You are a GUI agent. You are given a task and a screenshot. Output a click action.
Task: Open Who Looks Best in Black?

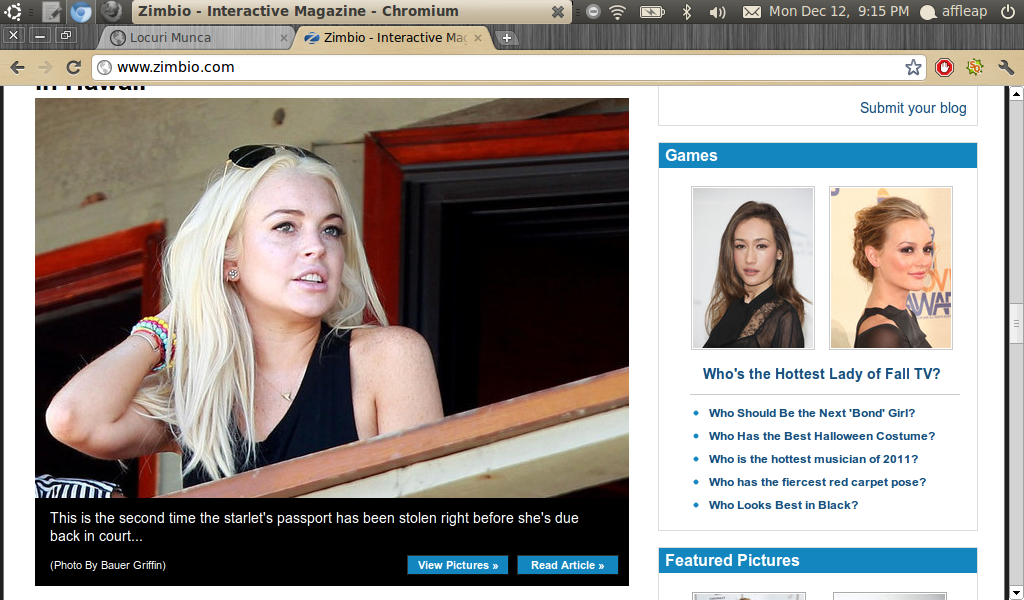(x=783, y=505)
